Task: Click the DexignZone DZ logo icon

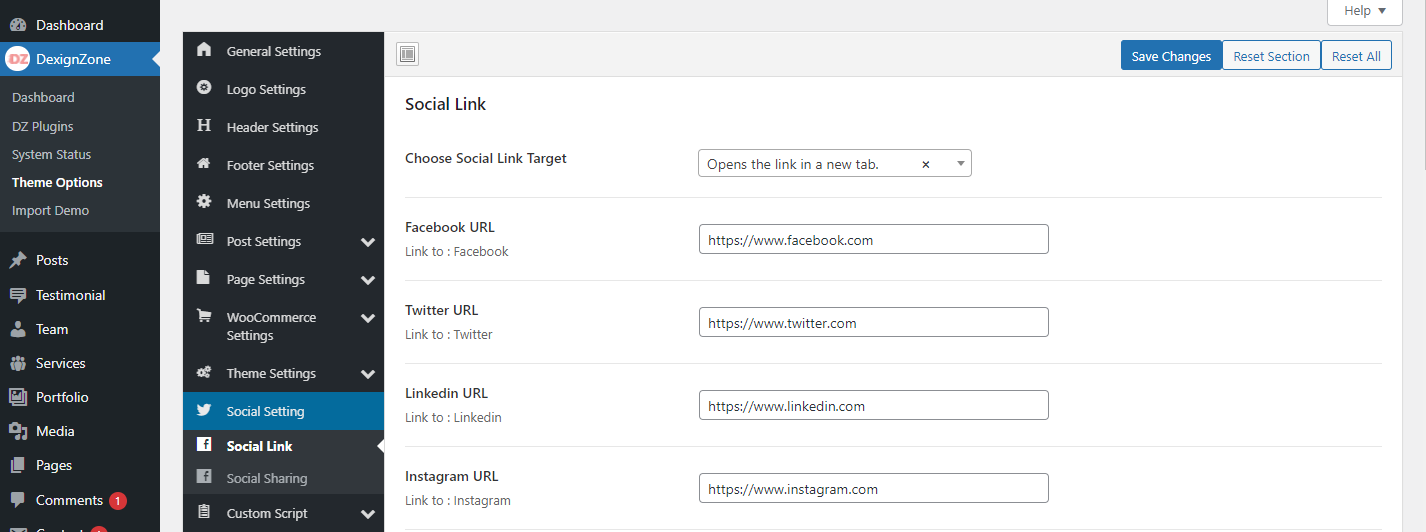Action: [x=17, y=59]
